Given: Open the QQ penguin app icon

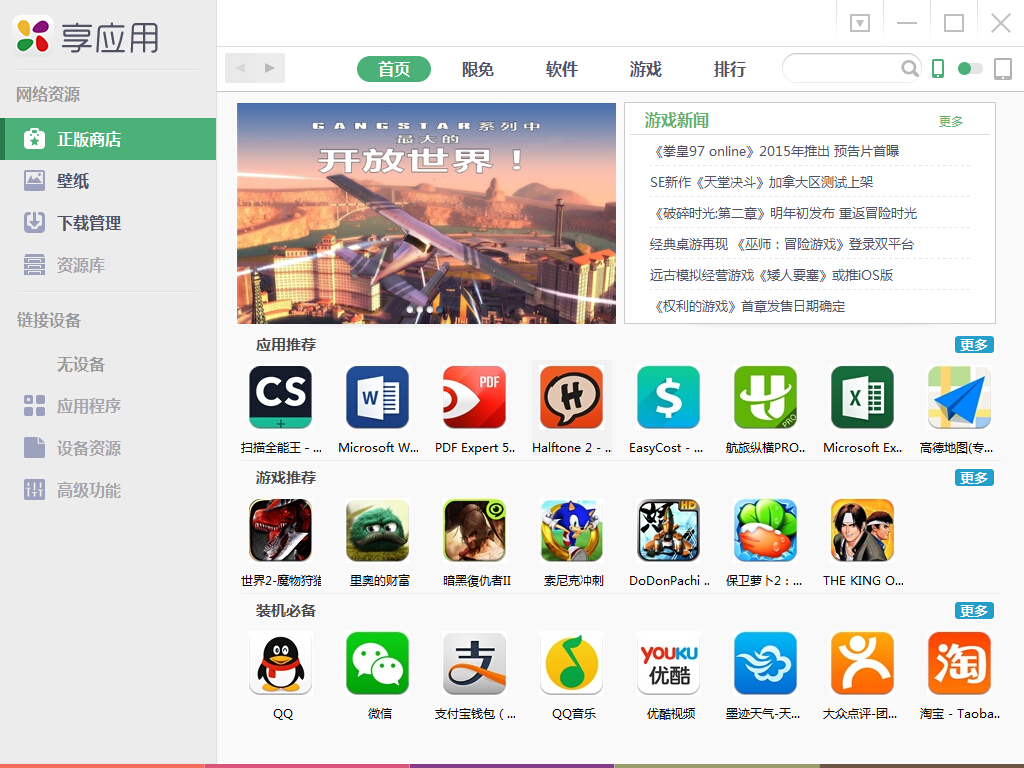Looking at the screenshot, I should tap(280, 664).
